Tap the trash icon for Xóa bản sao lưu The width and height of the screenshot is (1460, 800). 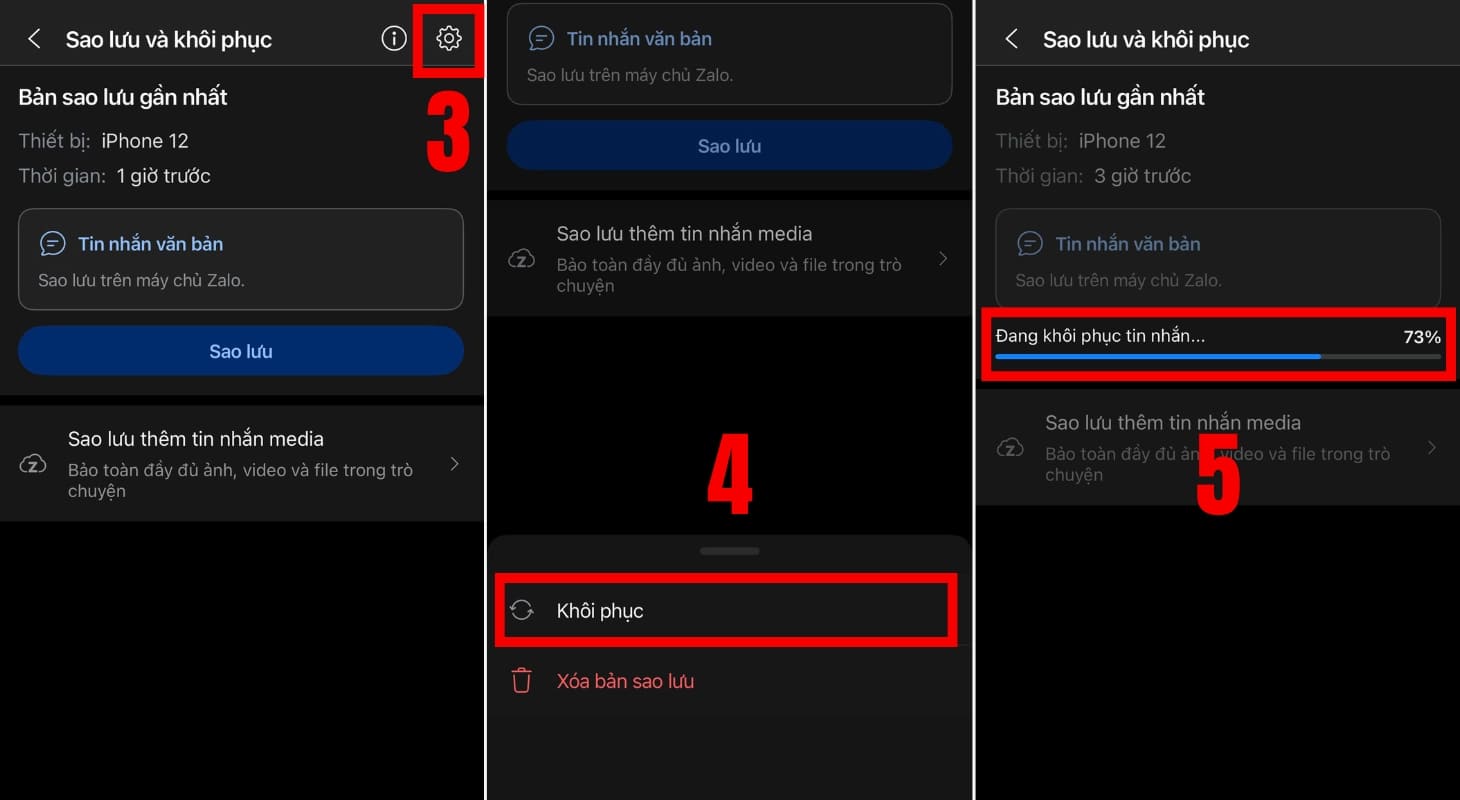coord(521,681)
